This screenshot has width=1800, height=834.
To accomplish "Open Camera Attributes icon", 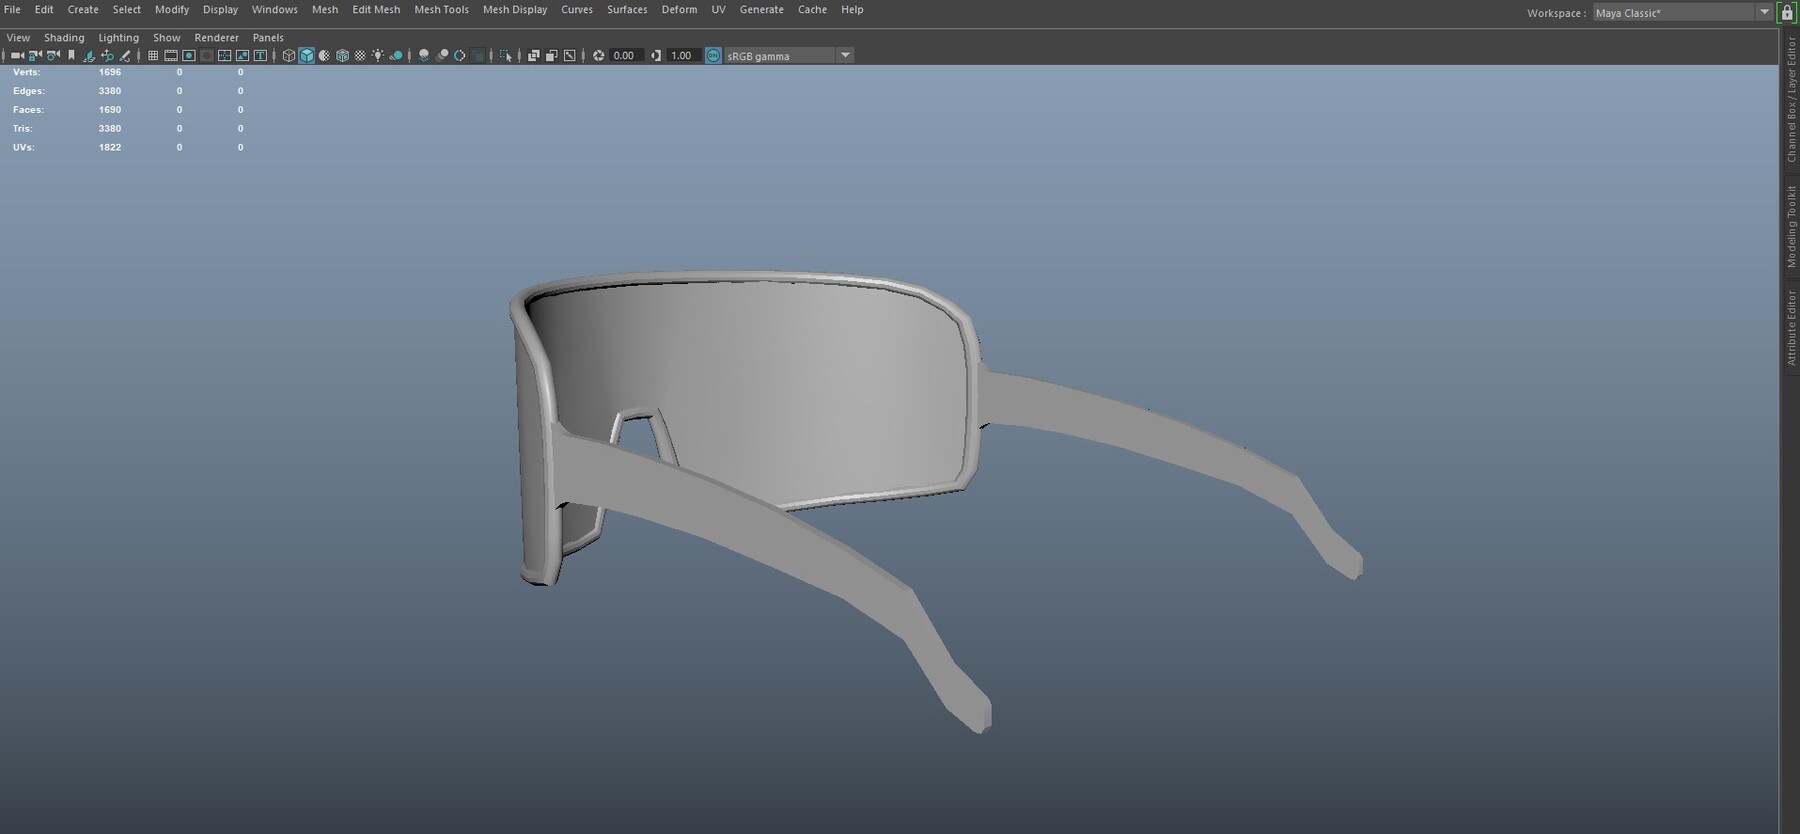I will coord(53,55).
